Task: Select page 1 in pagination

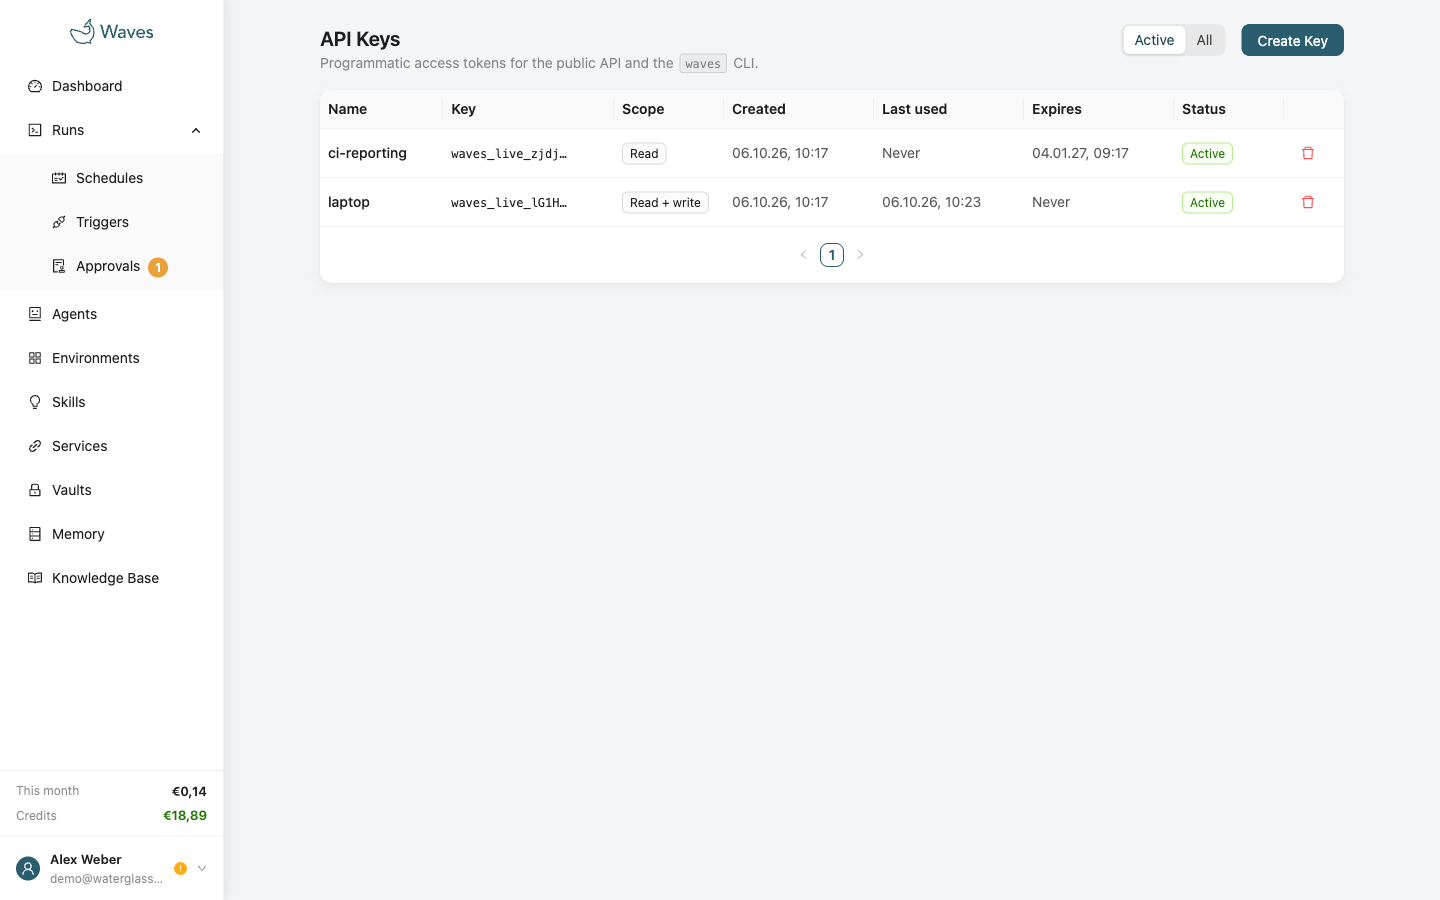Action: point(832,255)
